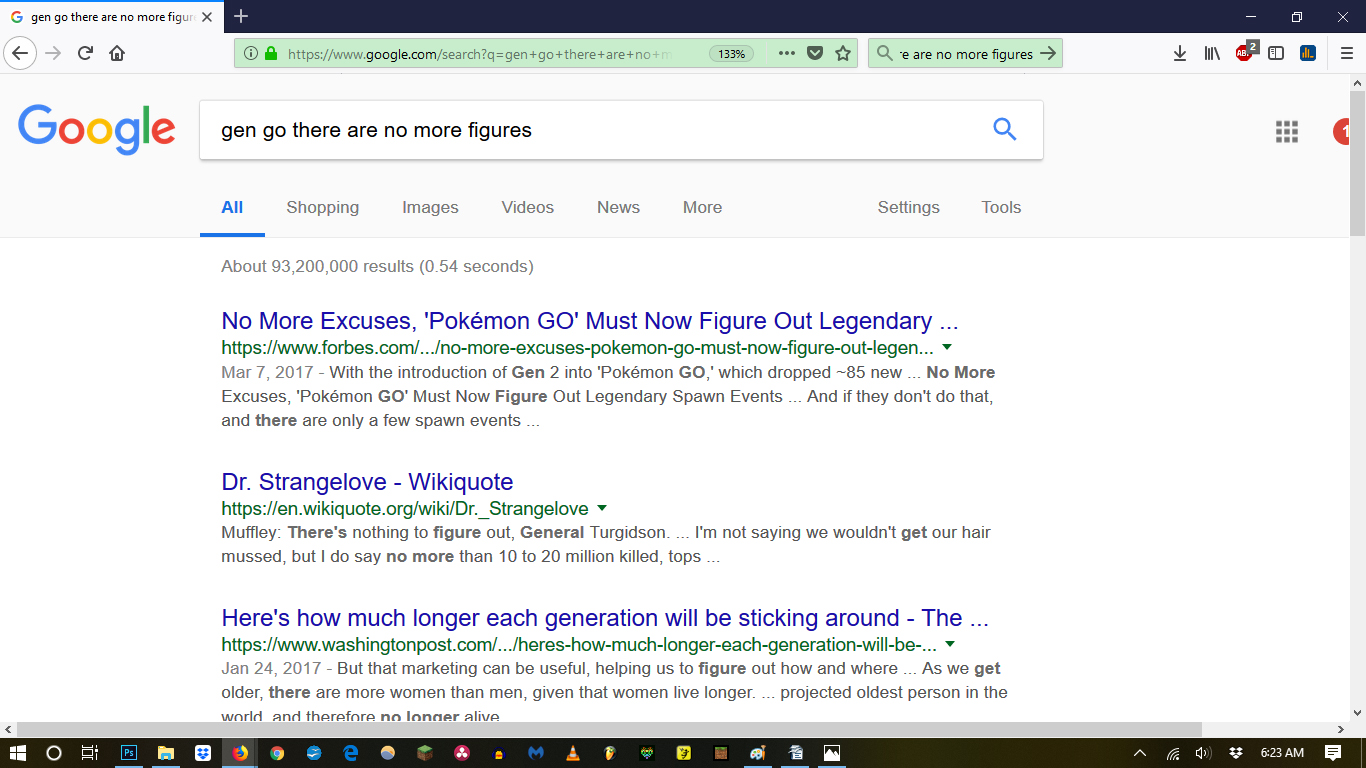
Task: Open Google notifications badge
Action: tap(1342, 131)
